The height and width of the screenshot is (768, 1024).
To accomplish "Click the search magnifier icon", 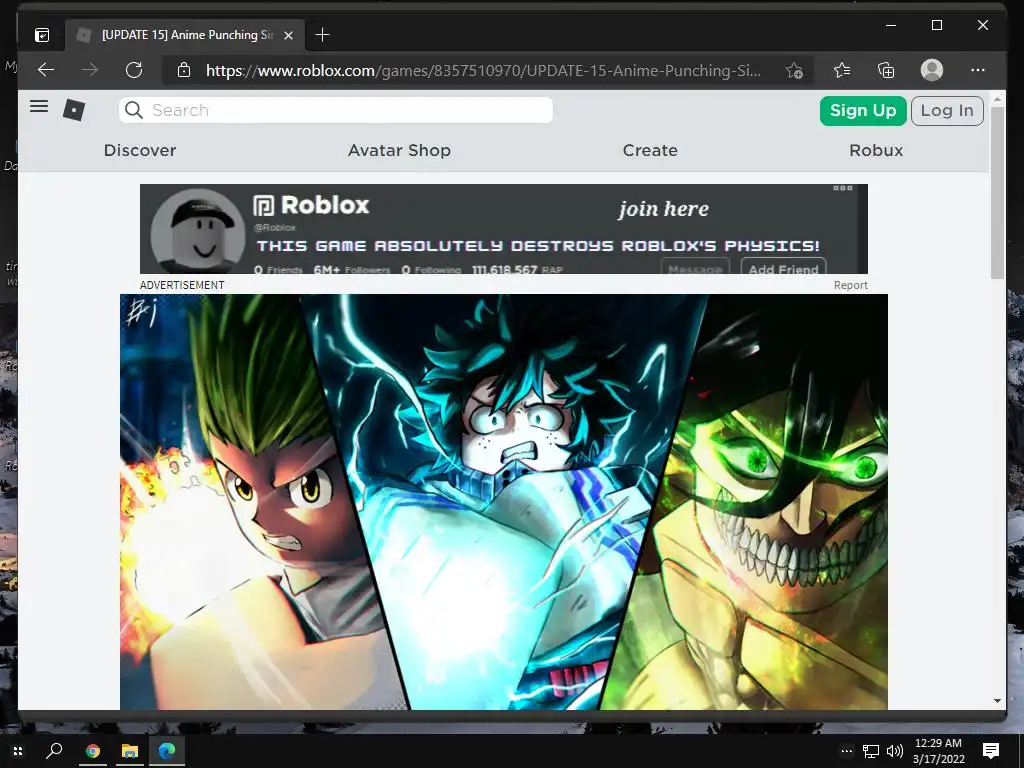I will click(x=134, y=110).
